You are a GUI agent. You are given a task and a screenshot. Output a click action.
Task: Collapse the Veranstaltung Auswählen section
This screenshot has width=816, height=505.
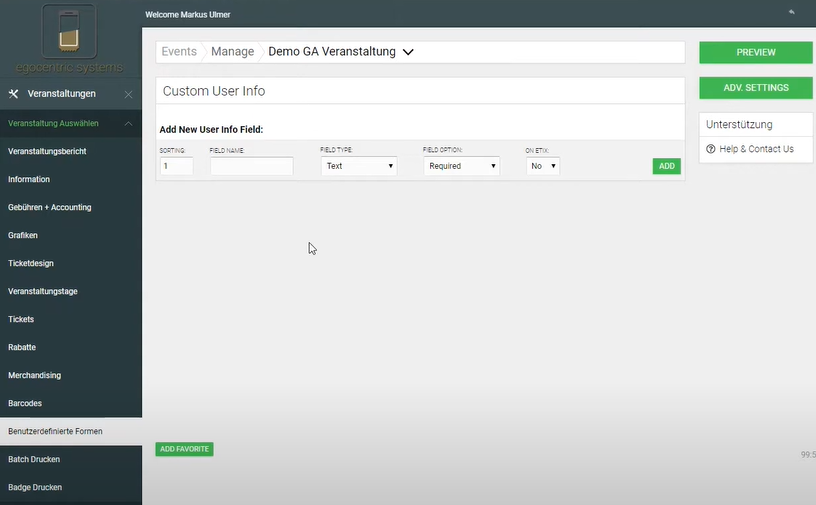(x=127, y=124)
